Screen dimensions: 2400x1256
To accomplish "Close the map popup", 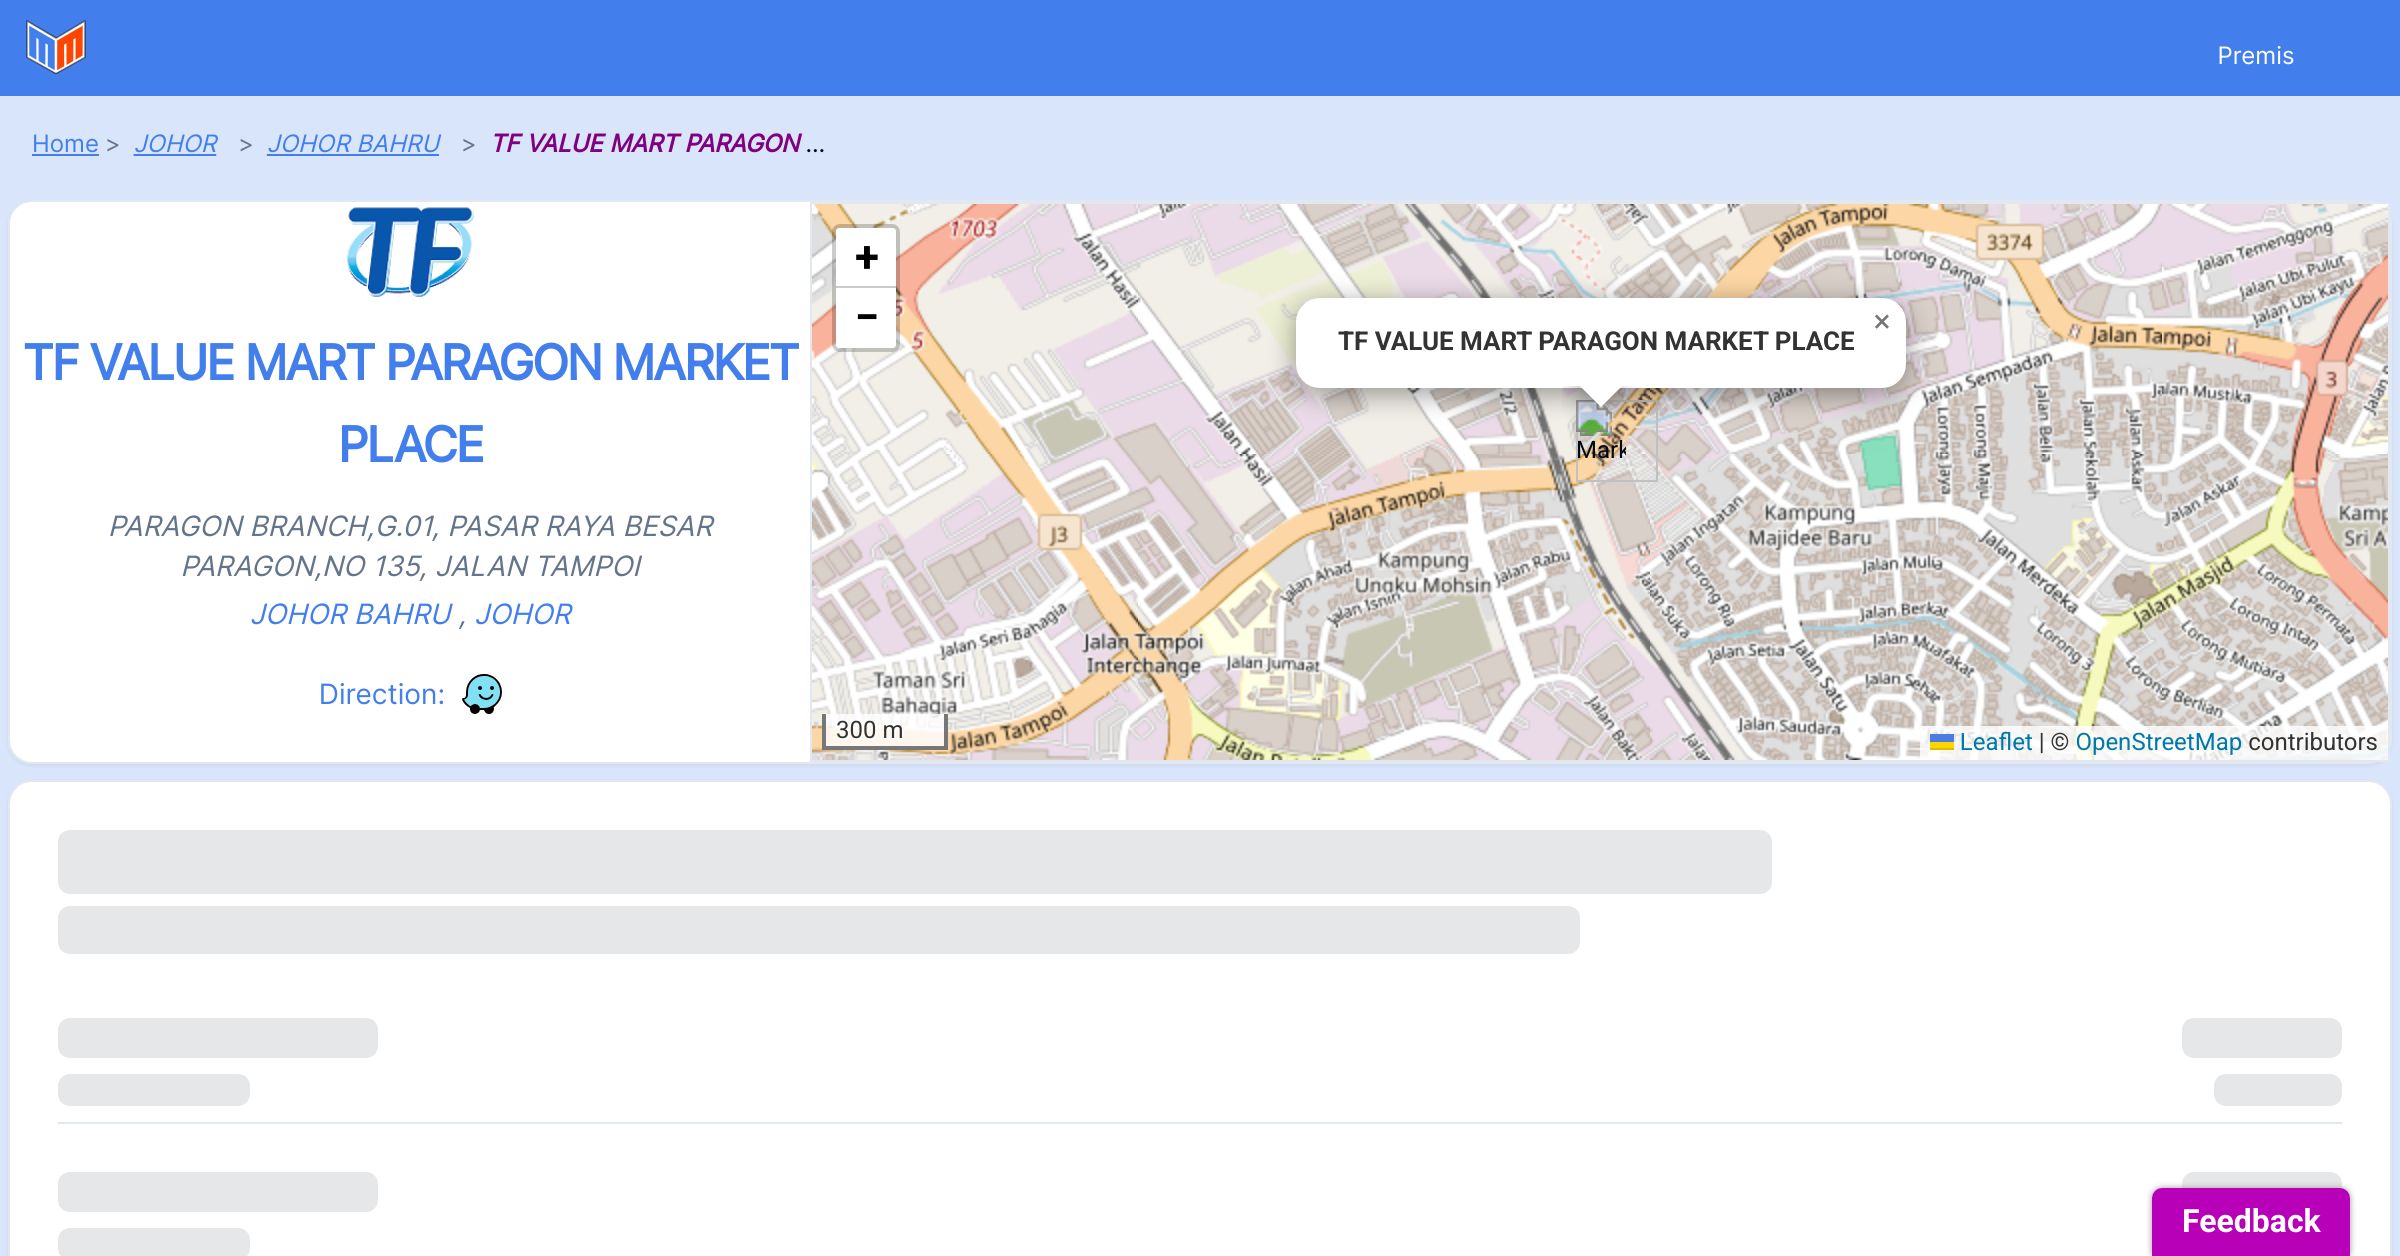I will (1881, 322).
